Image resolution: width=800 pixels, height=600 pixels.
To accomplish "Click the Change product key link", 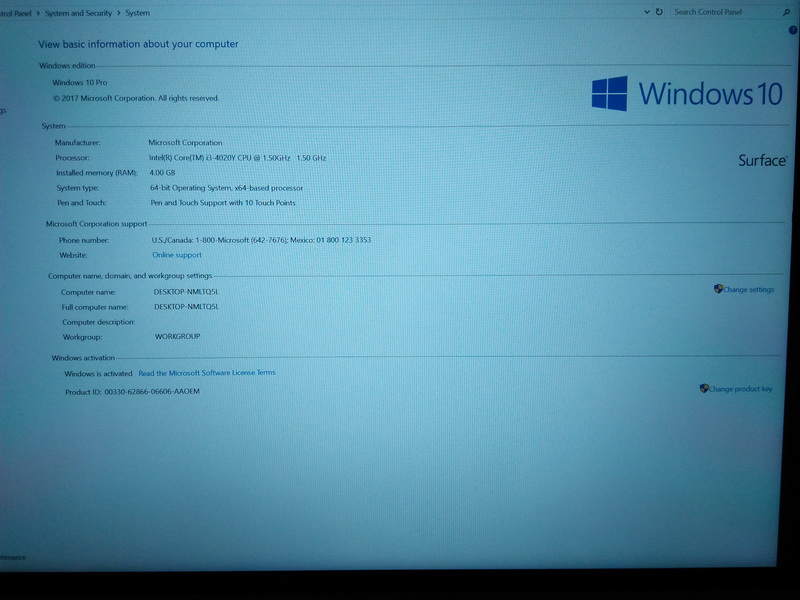I will click(x=740, y=389).
